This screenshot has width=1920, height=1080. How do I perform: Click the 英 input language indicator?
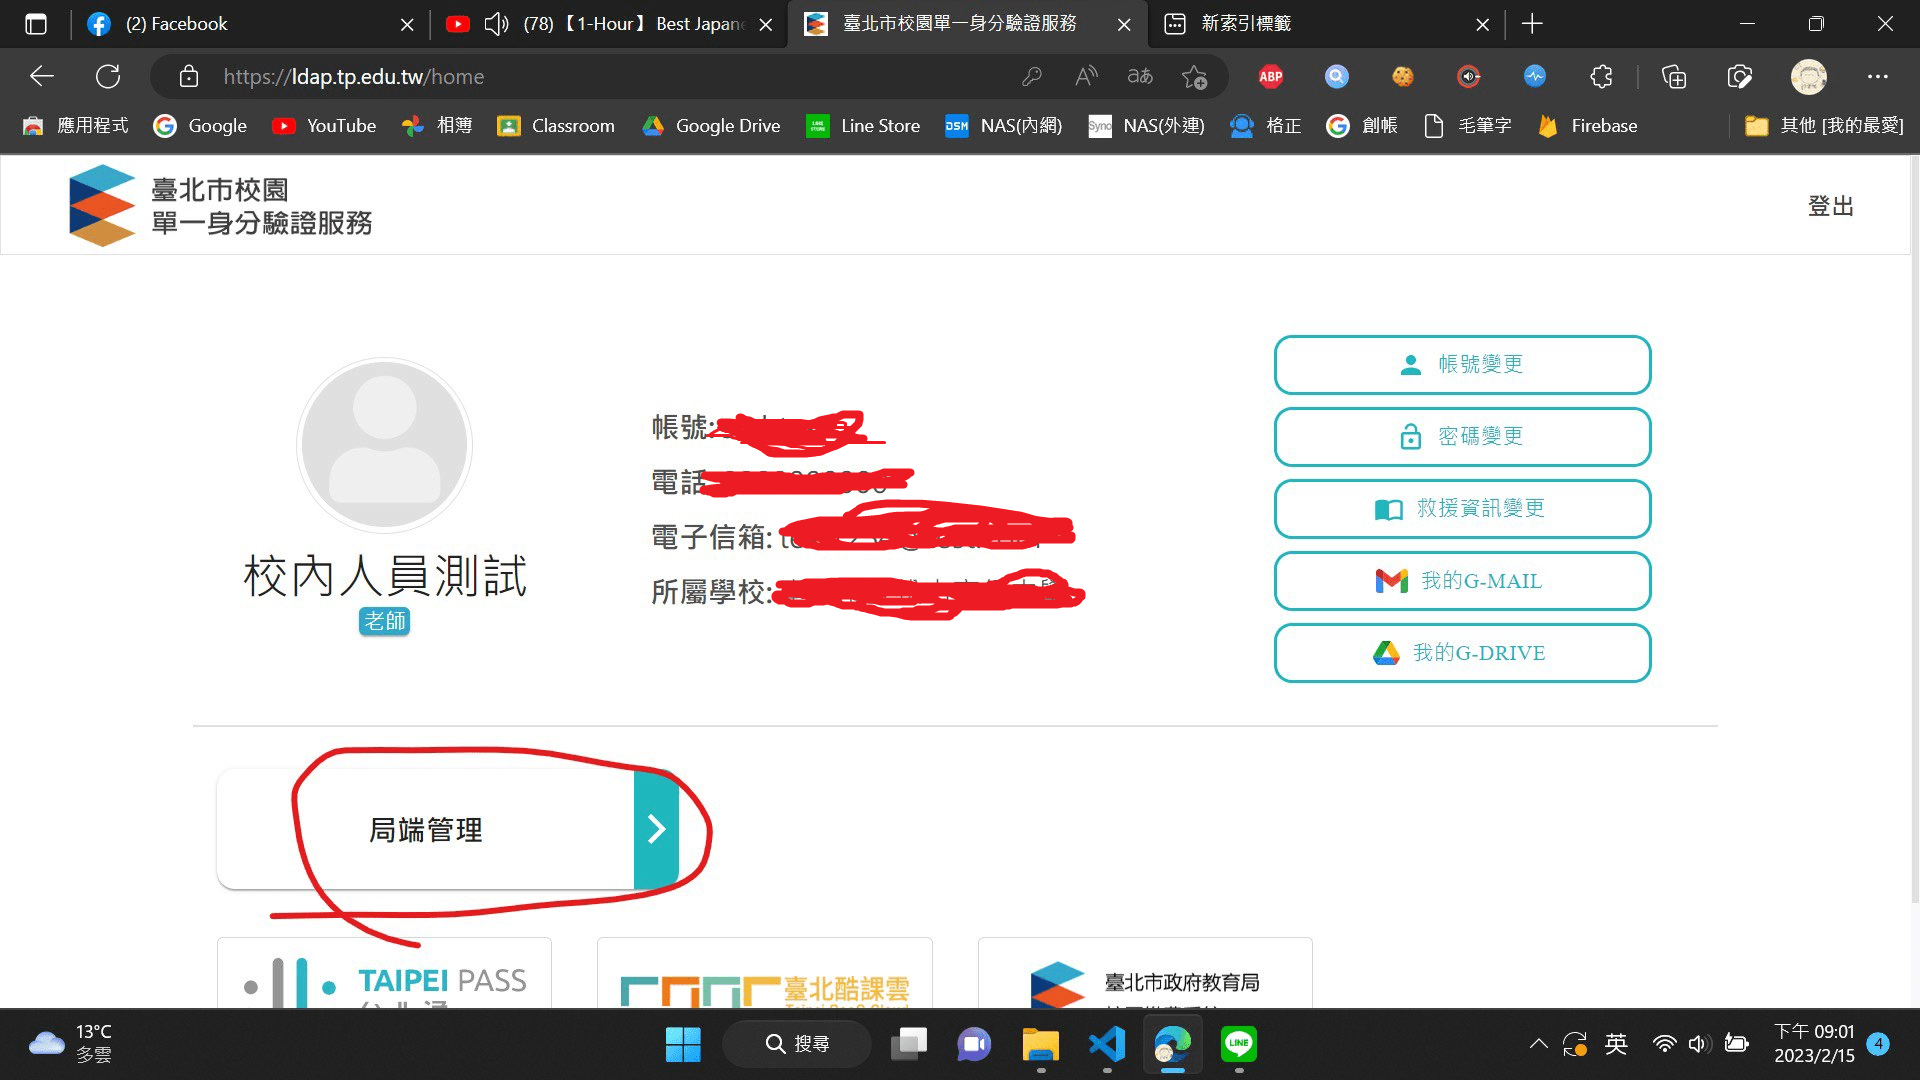(x=1616, y=1044)
